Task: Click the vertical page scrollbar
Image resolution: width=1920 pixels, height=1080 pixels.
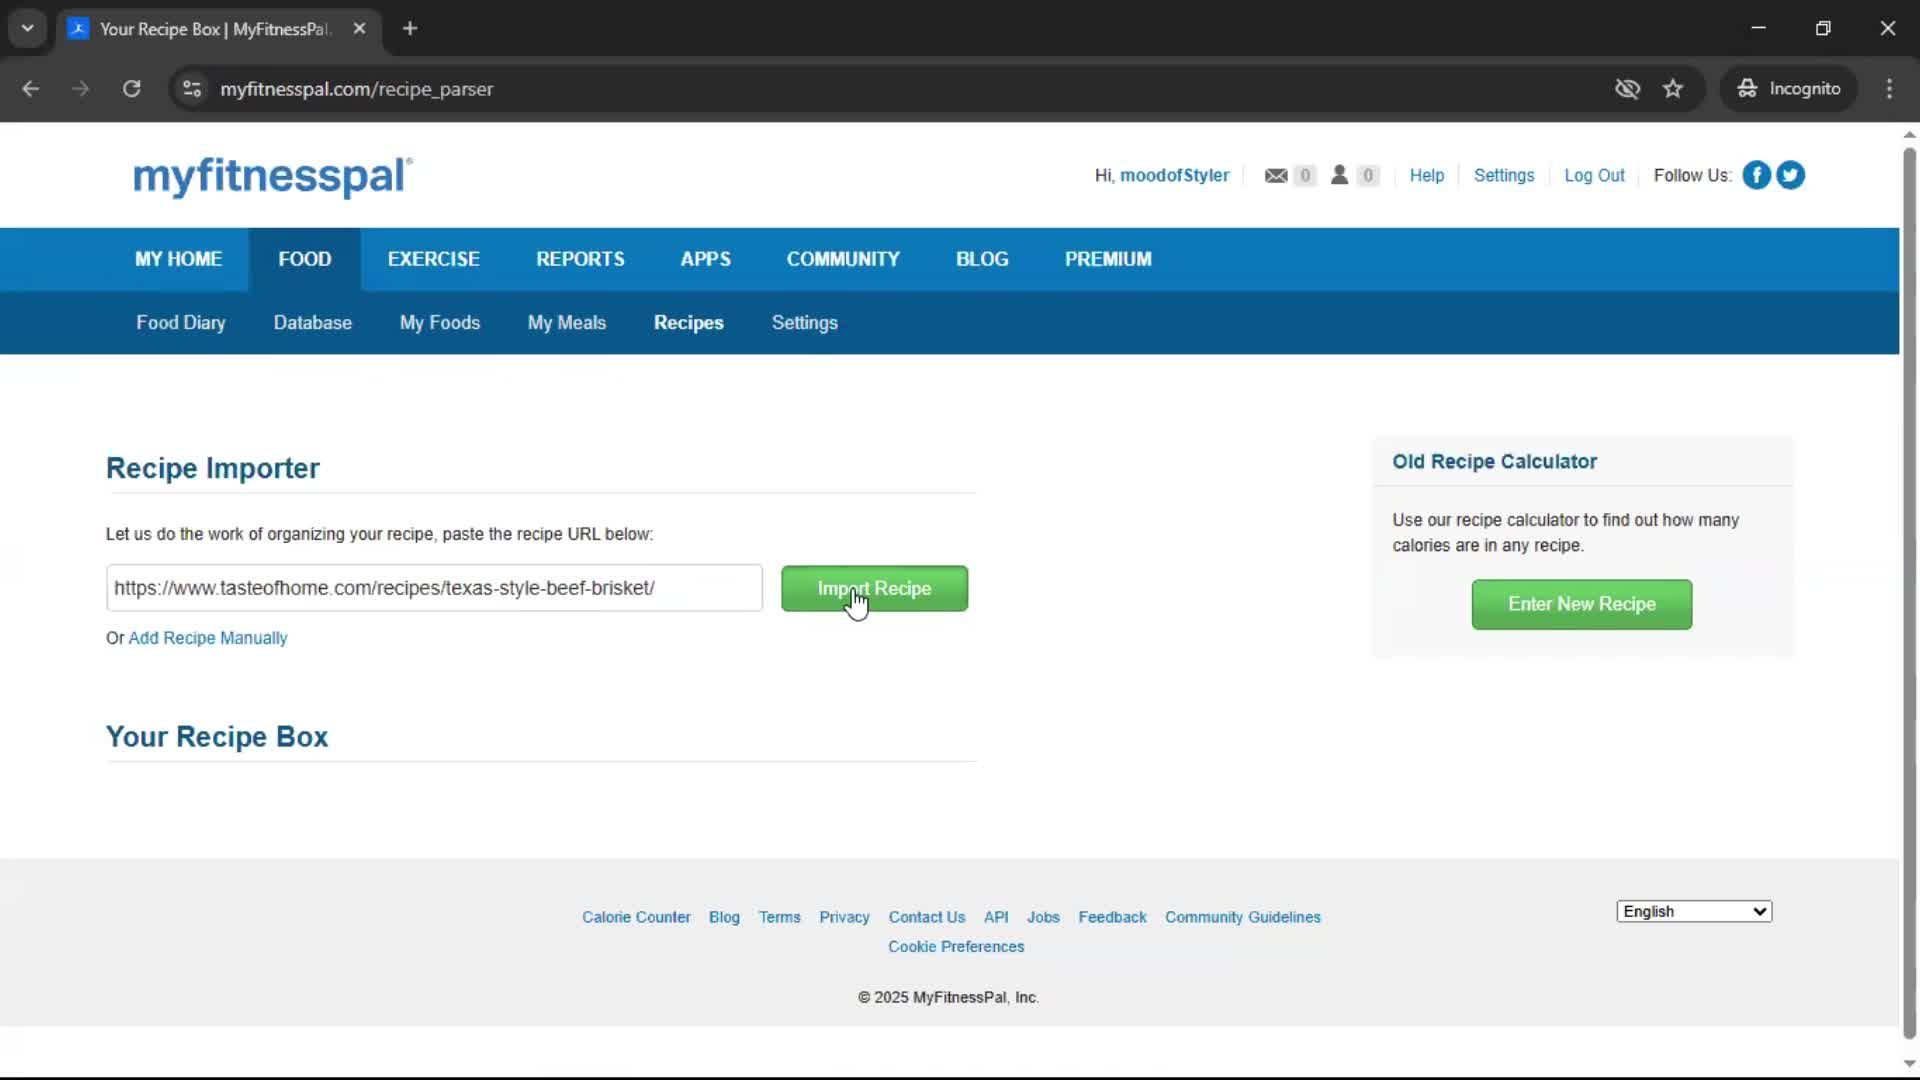Action: point(1909,594)
